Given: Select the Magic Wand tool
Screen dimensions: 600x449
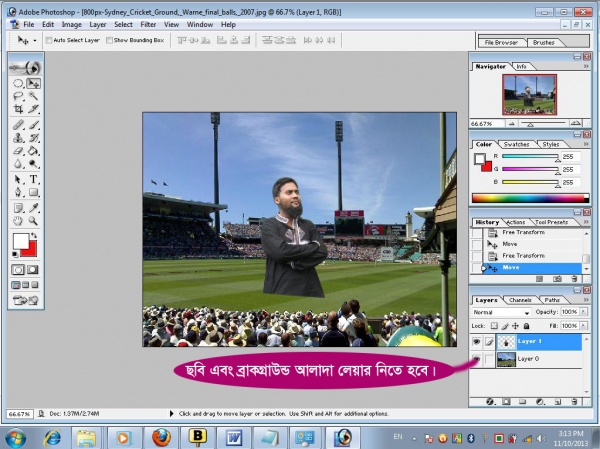Looking at the screenshot, I should pos(33,96).
